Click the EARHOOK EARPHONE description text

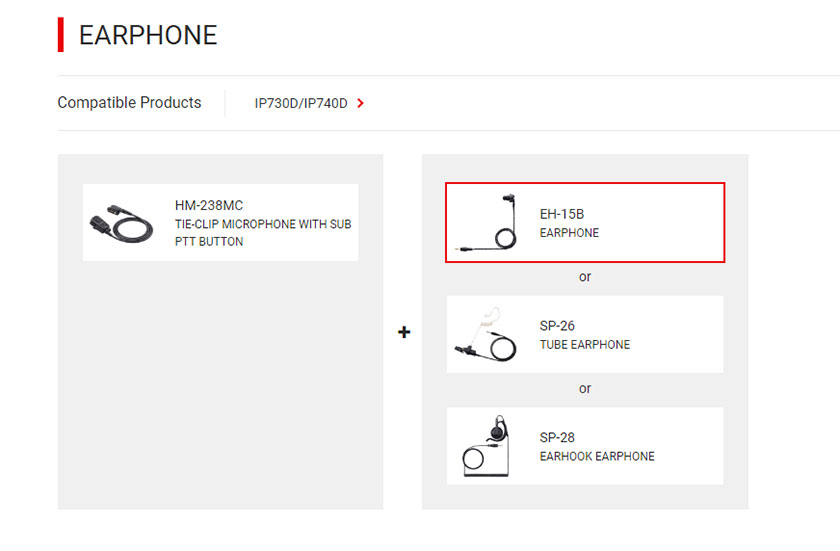597,457
